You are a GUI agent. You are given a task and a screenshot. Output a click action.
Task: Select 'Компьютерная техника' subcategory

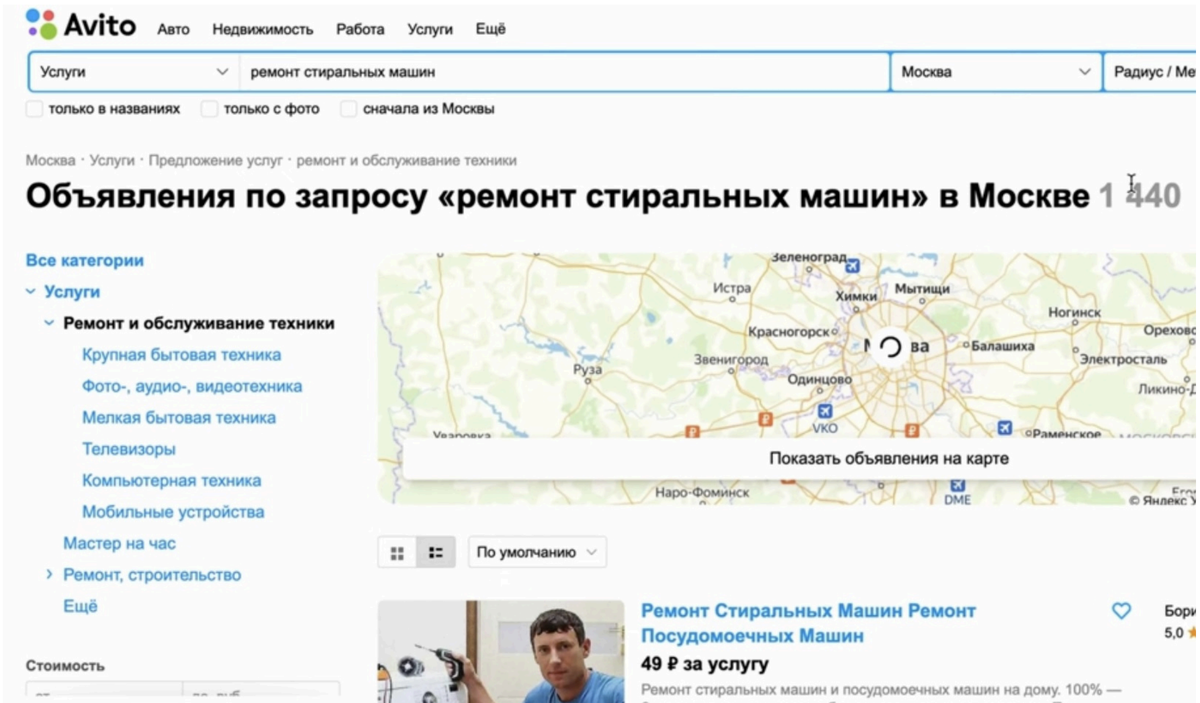click(172, 481)
